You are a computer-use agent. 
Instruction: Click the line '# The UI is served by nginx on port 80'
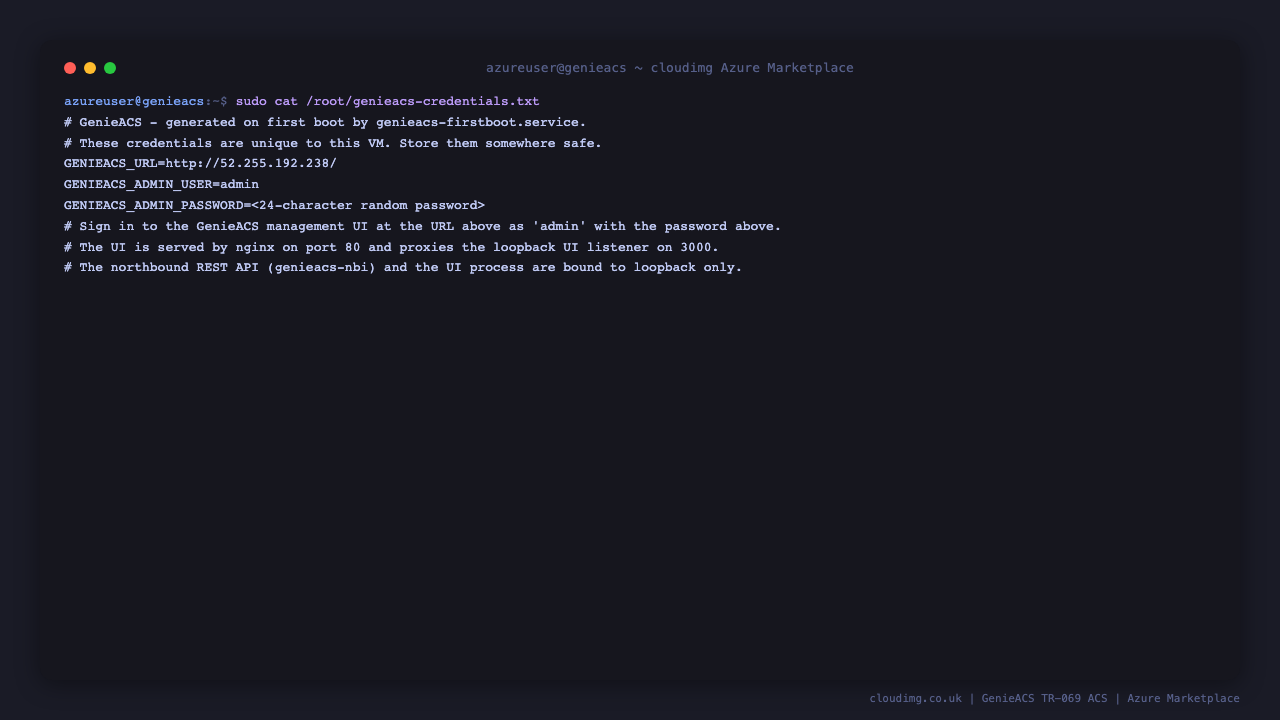(391, 247)
